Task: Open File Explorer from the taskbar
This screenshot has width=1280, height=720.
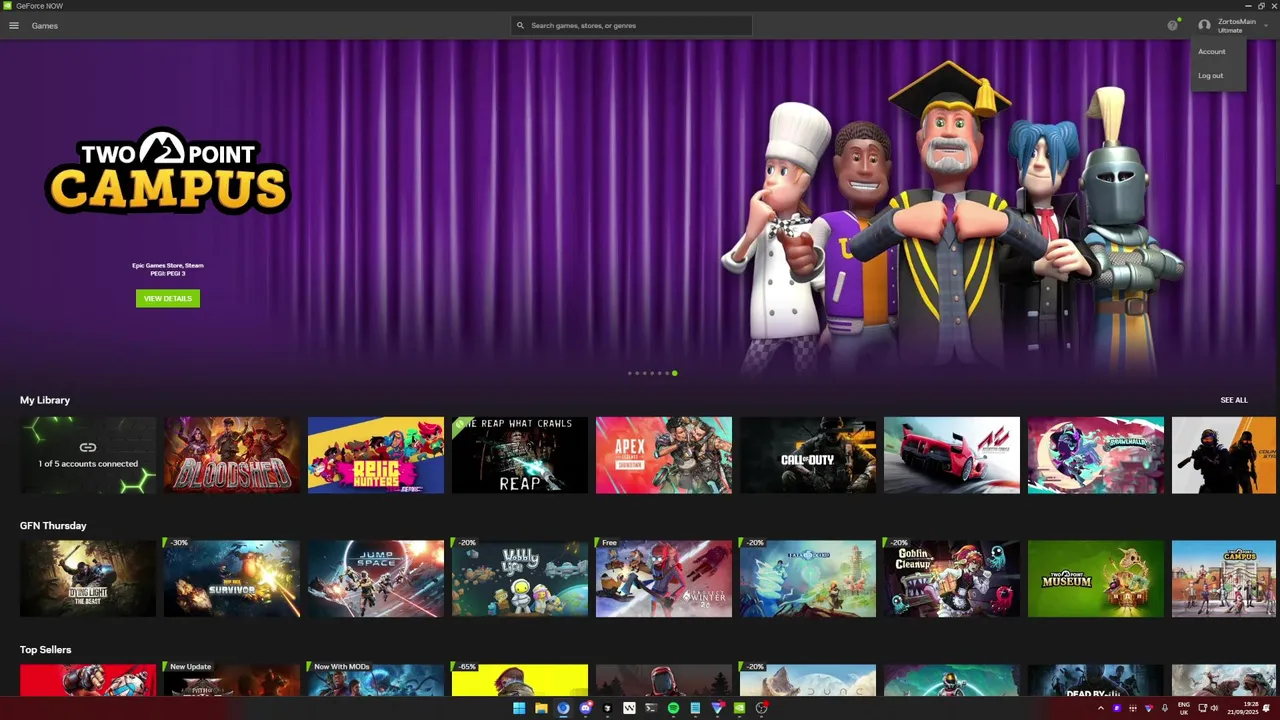Action: pyautogui.click(x=541, y=708)
